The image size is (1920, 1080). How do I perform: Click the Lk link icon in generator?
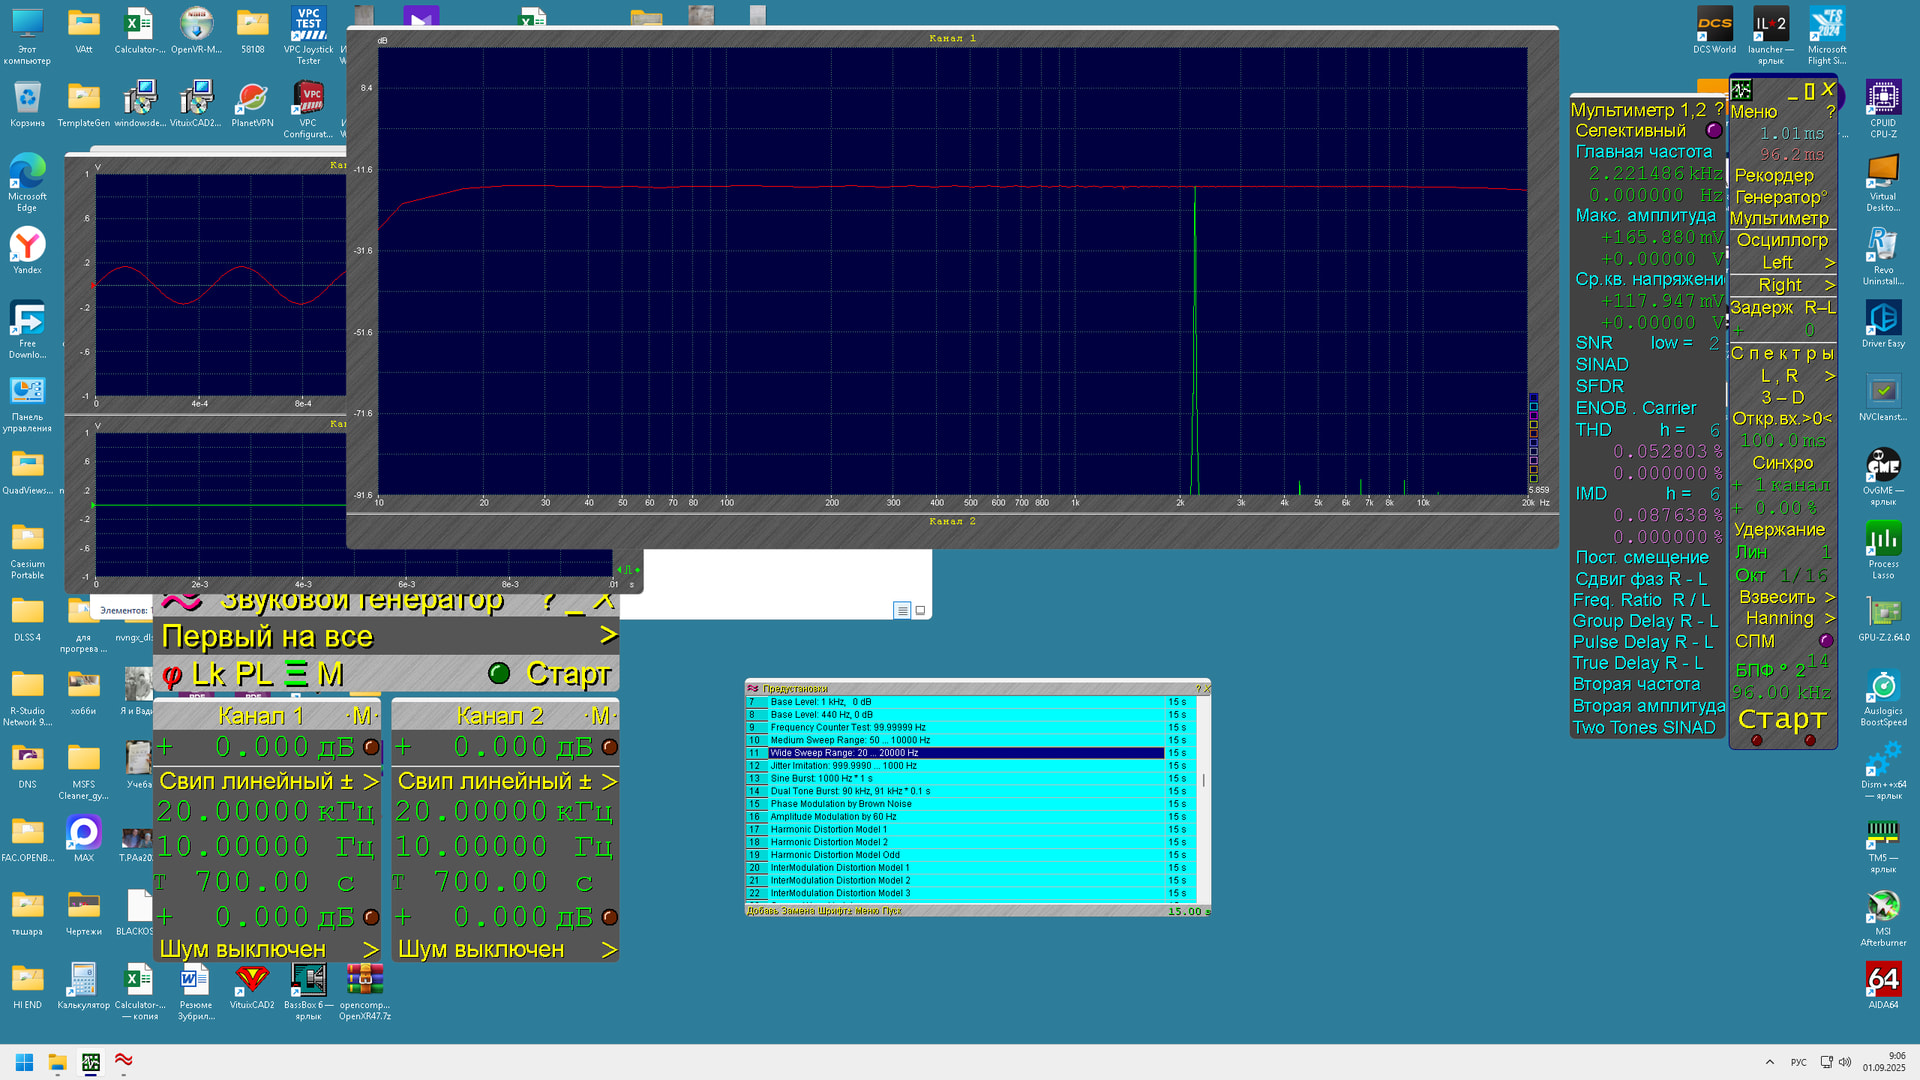tap(208, 675)
